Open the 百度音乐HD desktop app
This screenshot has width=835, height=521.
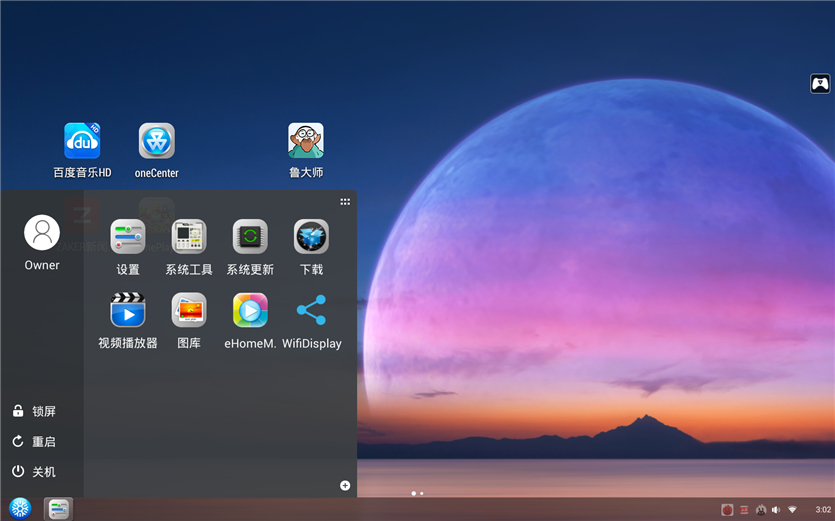pyautogui.click(x=82, y=141)
